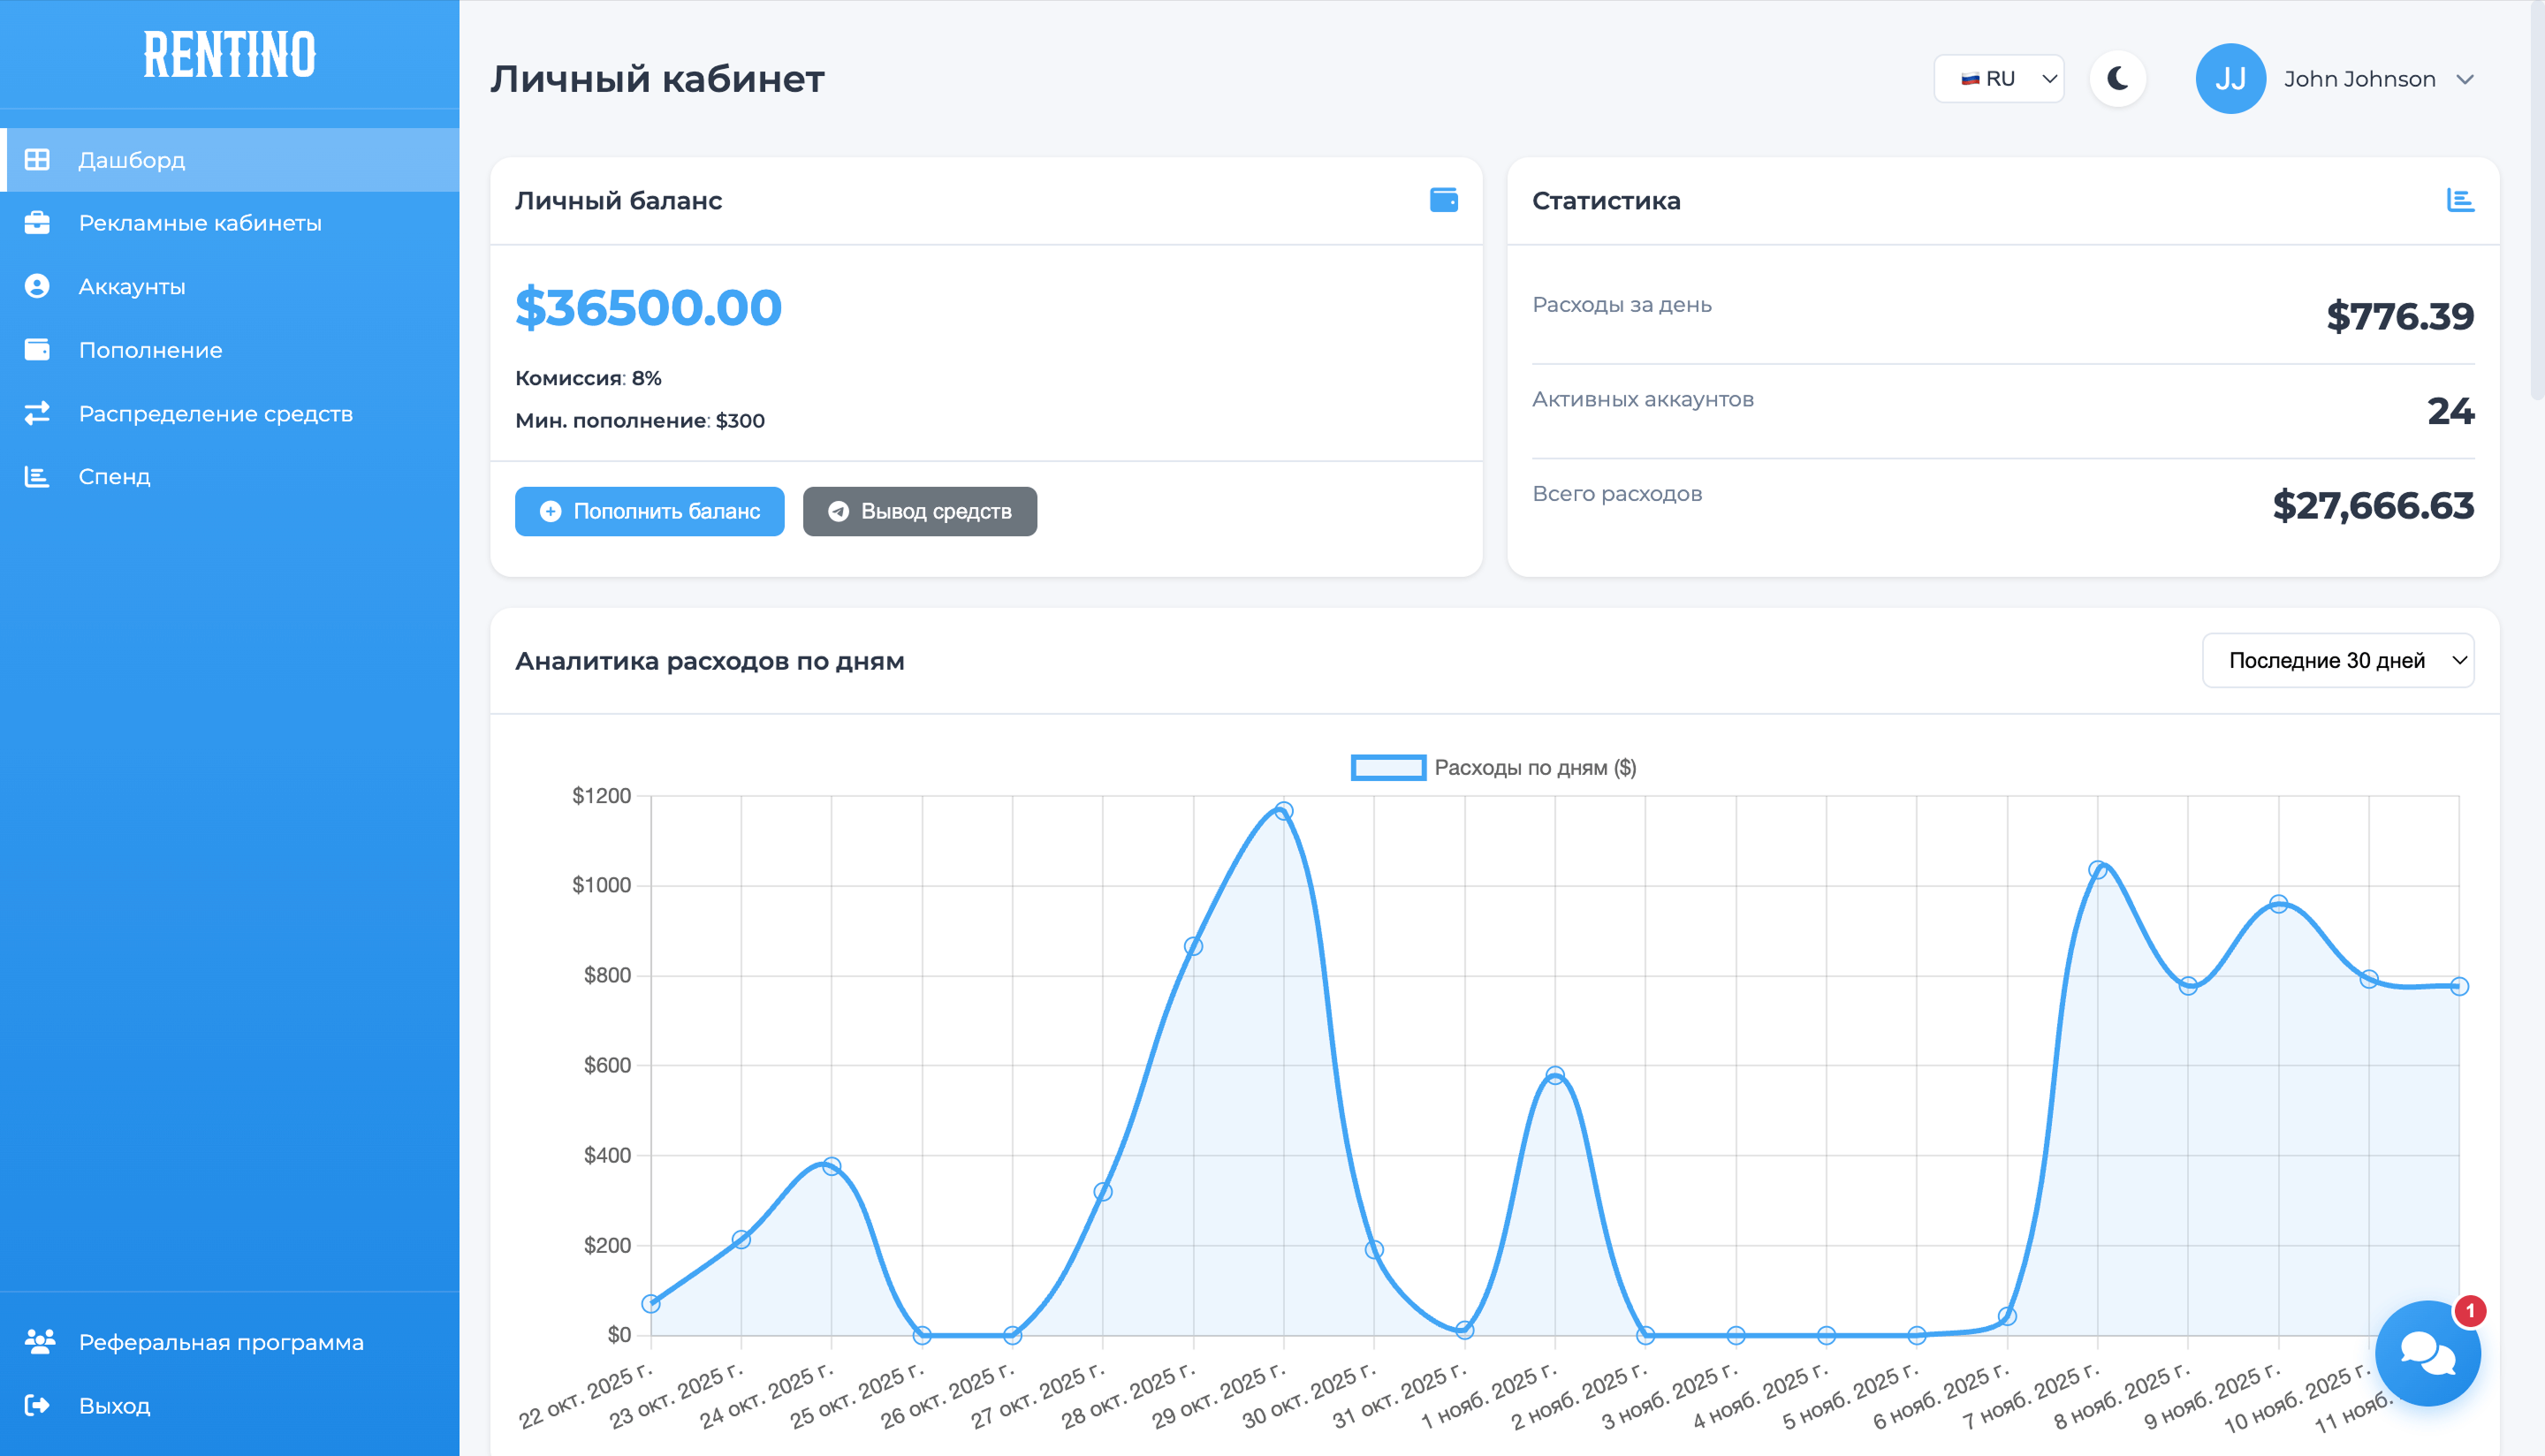Click the 29 окт. peak data point
Image resolution: width=2545 pixels, height=1456 pixels.
tap(1283, 811)
